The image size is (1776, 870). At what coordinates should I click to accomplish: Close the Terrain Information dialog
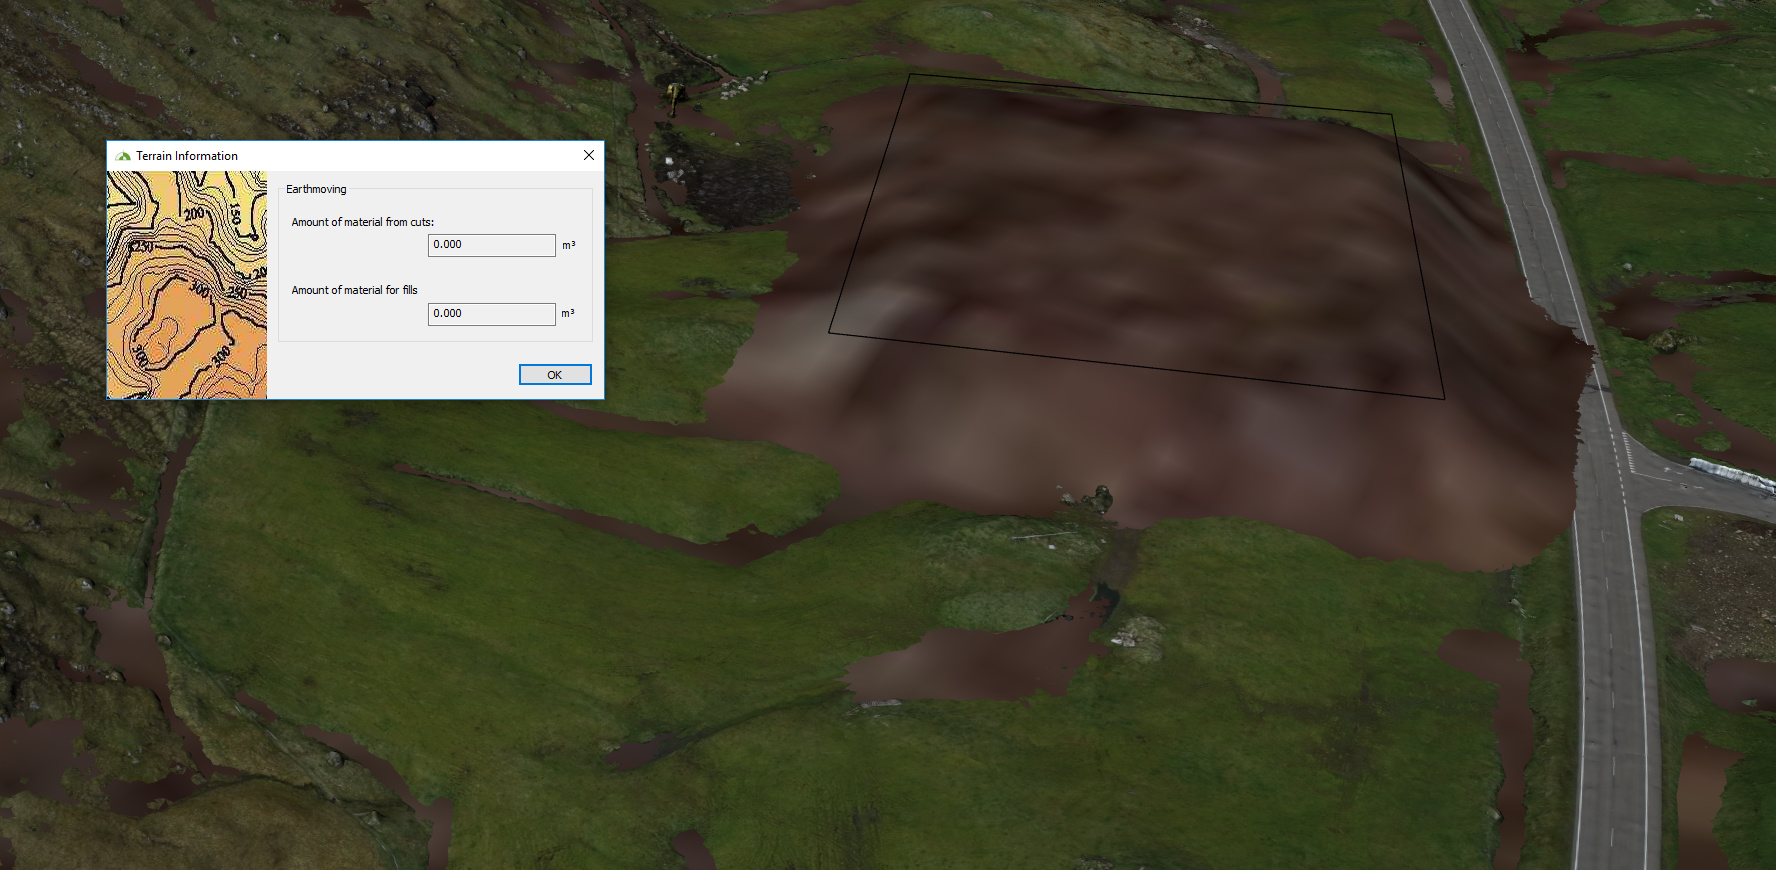coord(589,155)
